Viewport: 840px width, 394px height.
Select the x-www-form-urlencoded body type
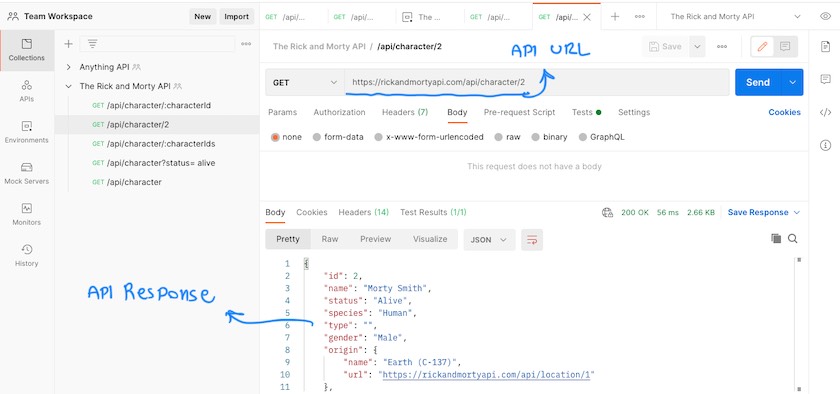429,137
